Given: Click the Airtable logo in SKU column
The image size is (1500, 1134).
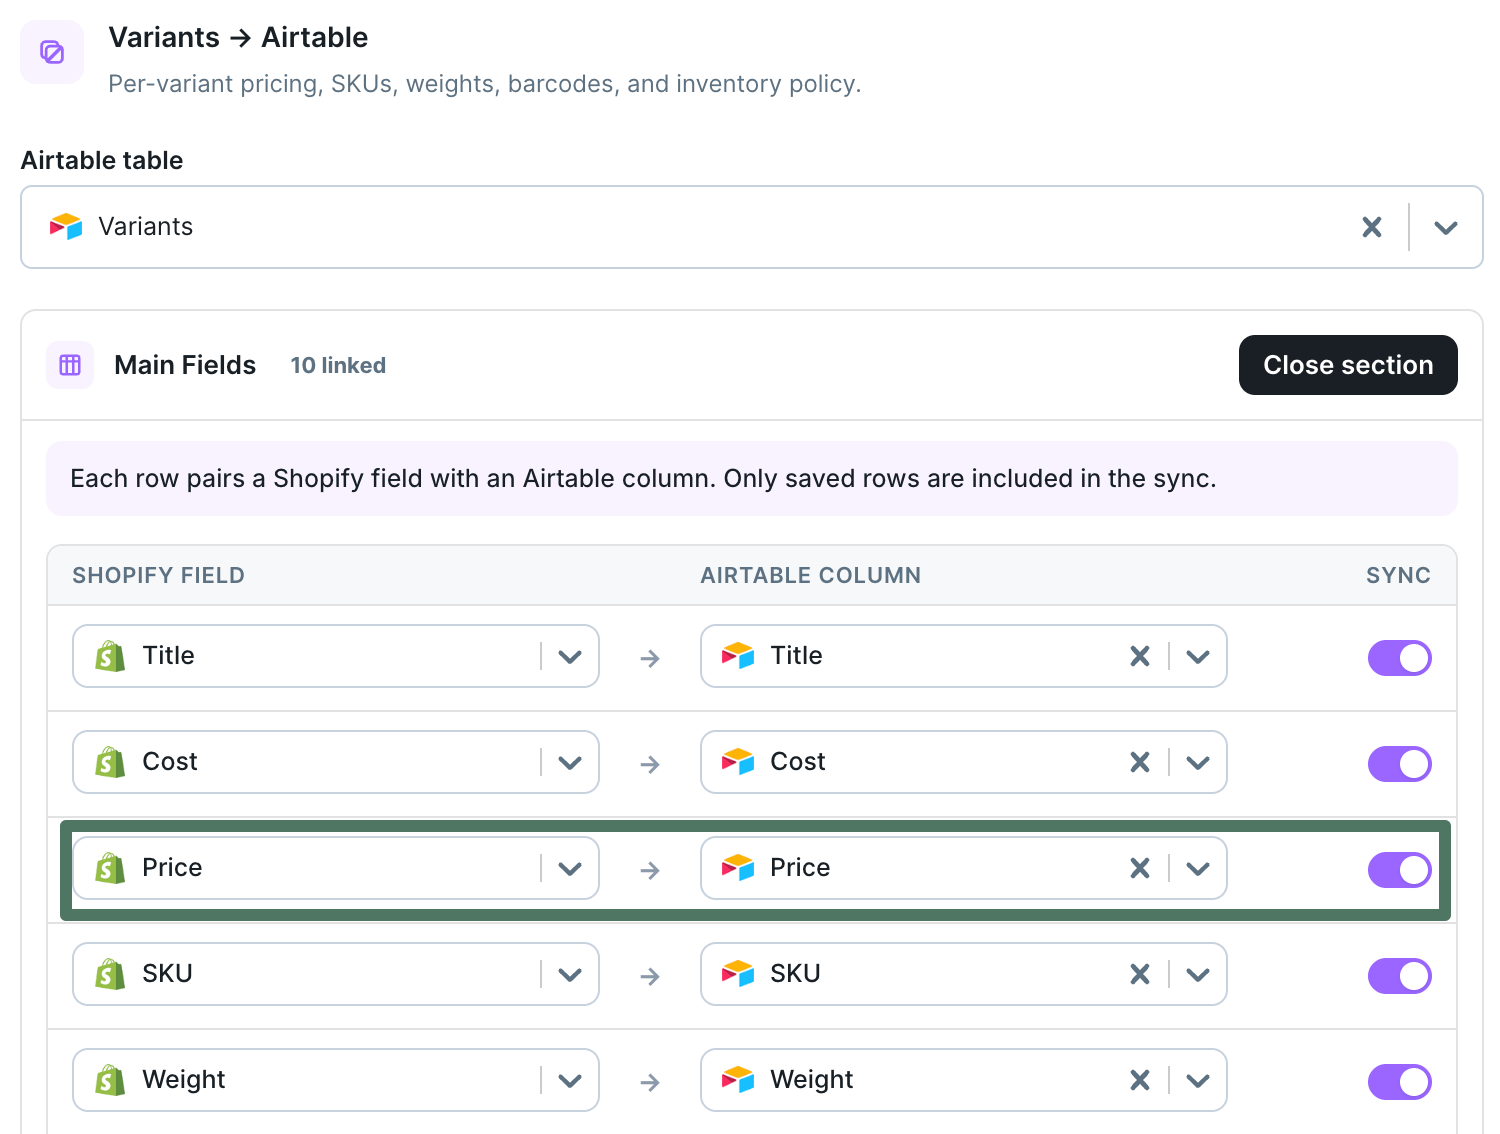Looking at the screenshot, I should (738, 974).
